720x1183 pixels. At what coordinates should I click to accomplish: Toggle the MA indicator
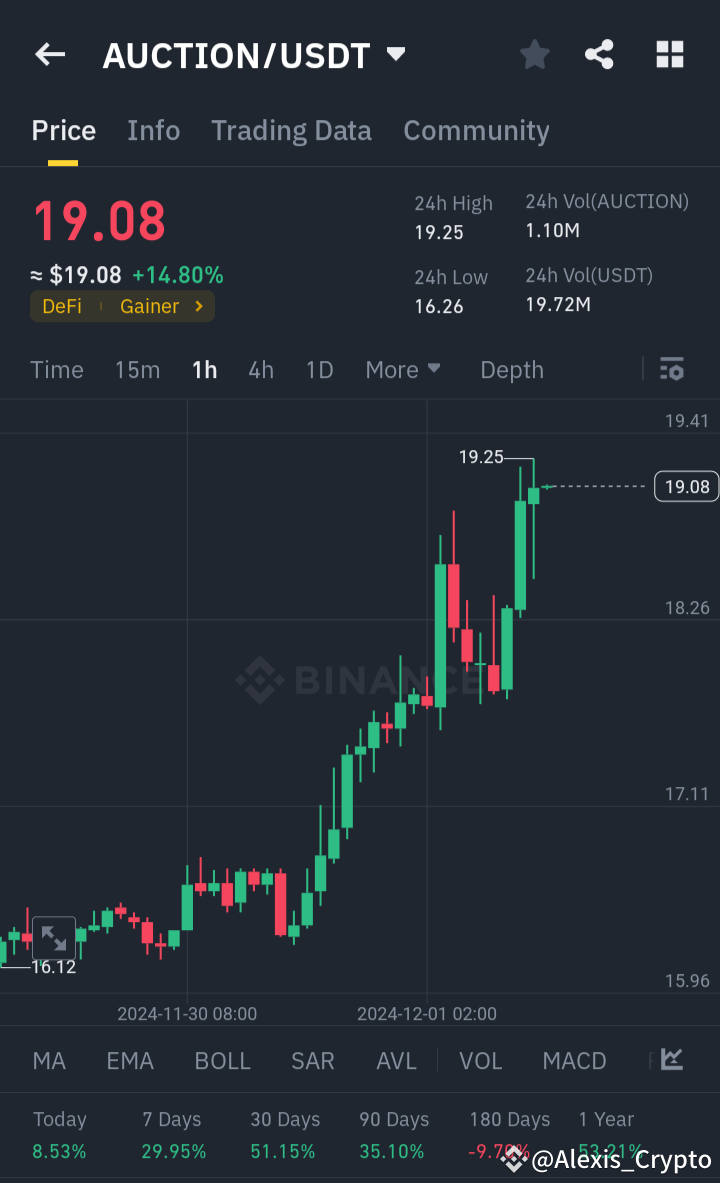[49, 1060]
